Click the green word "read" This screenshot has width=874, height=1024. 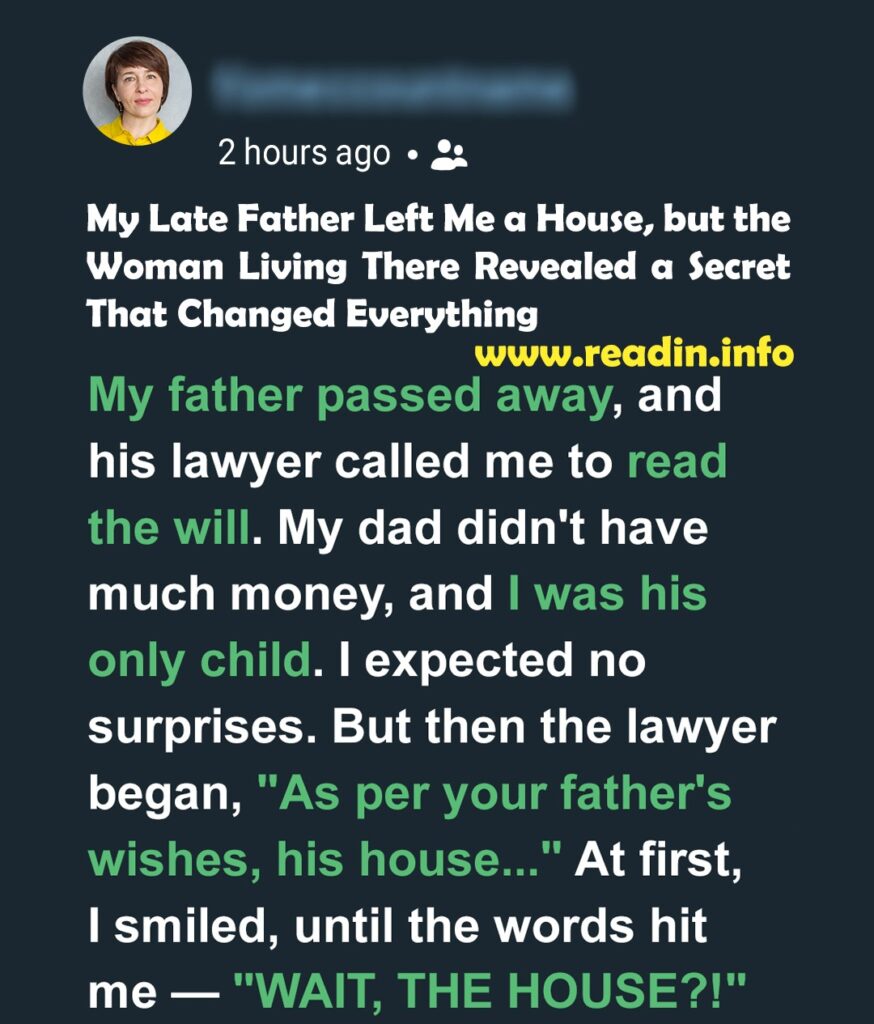[677, 461]
